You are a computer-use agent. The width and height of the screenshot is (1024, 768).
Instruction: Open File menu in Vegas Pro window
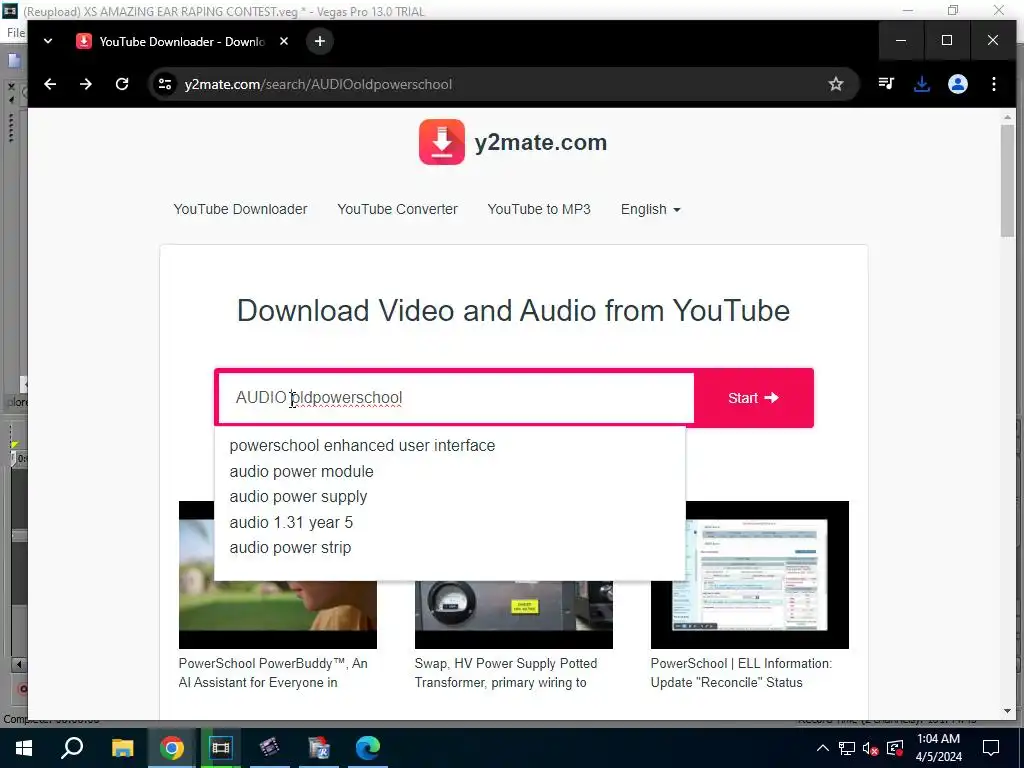(16, 33)
